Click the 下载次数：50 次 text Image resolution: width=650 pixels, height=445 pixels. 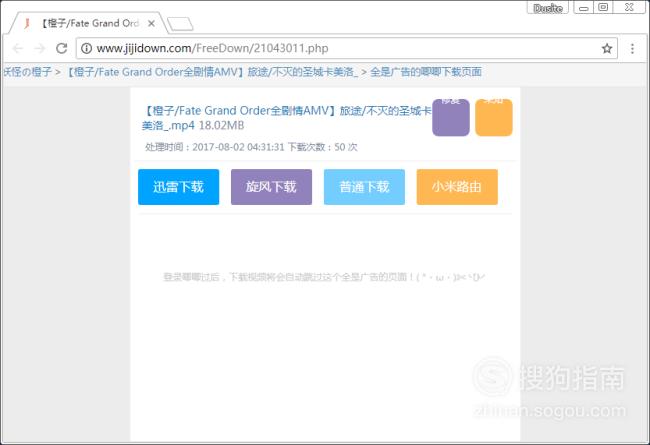tap(323, 147)
